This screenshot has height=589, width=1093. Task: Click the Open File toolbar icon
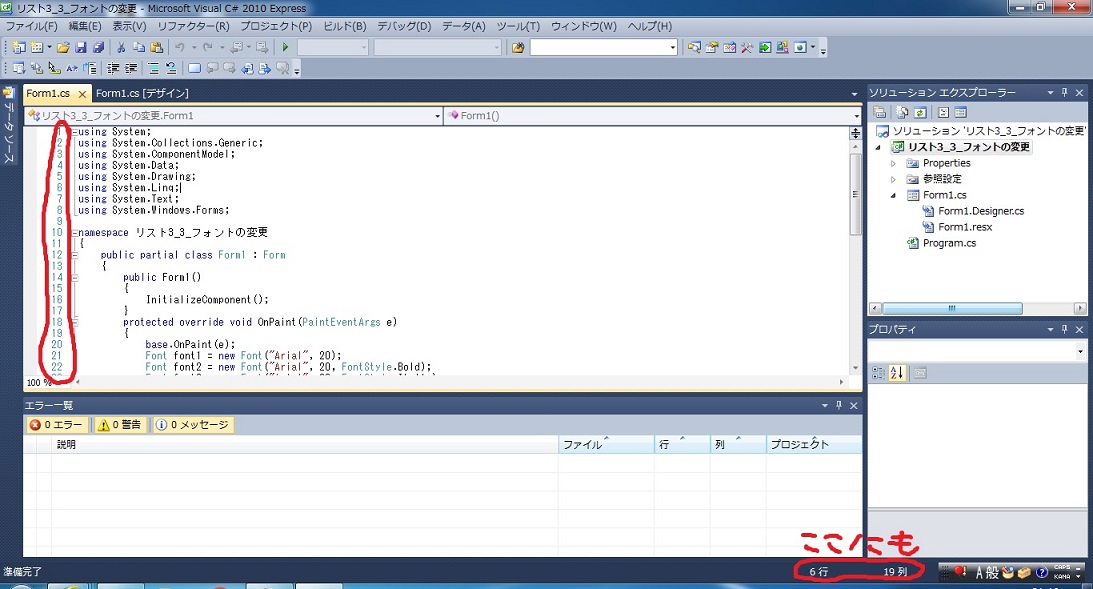(x=63, y=47)
